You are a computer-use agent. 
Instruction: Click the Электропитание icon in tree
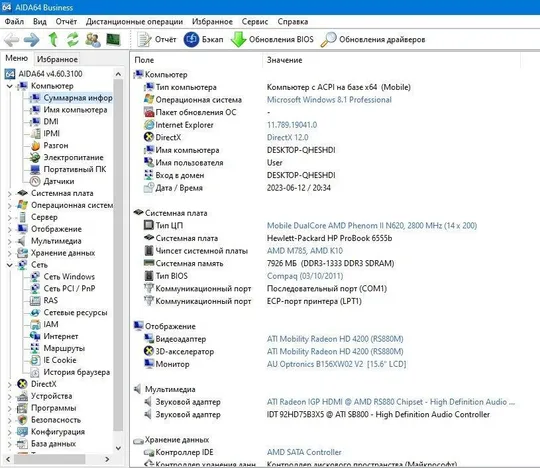pyautogui.click(x=35, y=157)
